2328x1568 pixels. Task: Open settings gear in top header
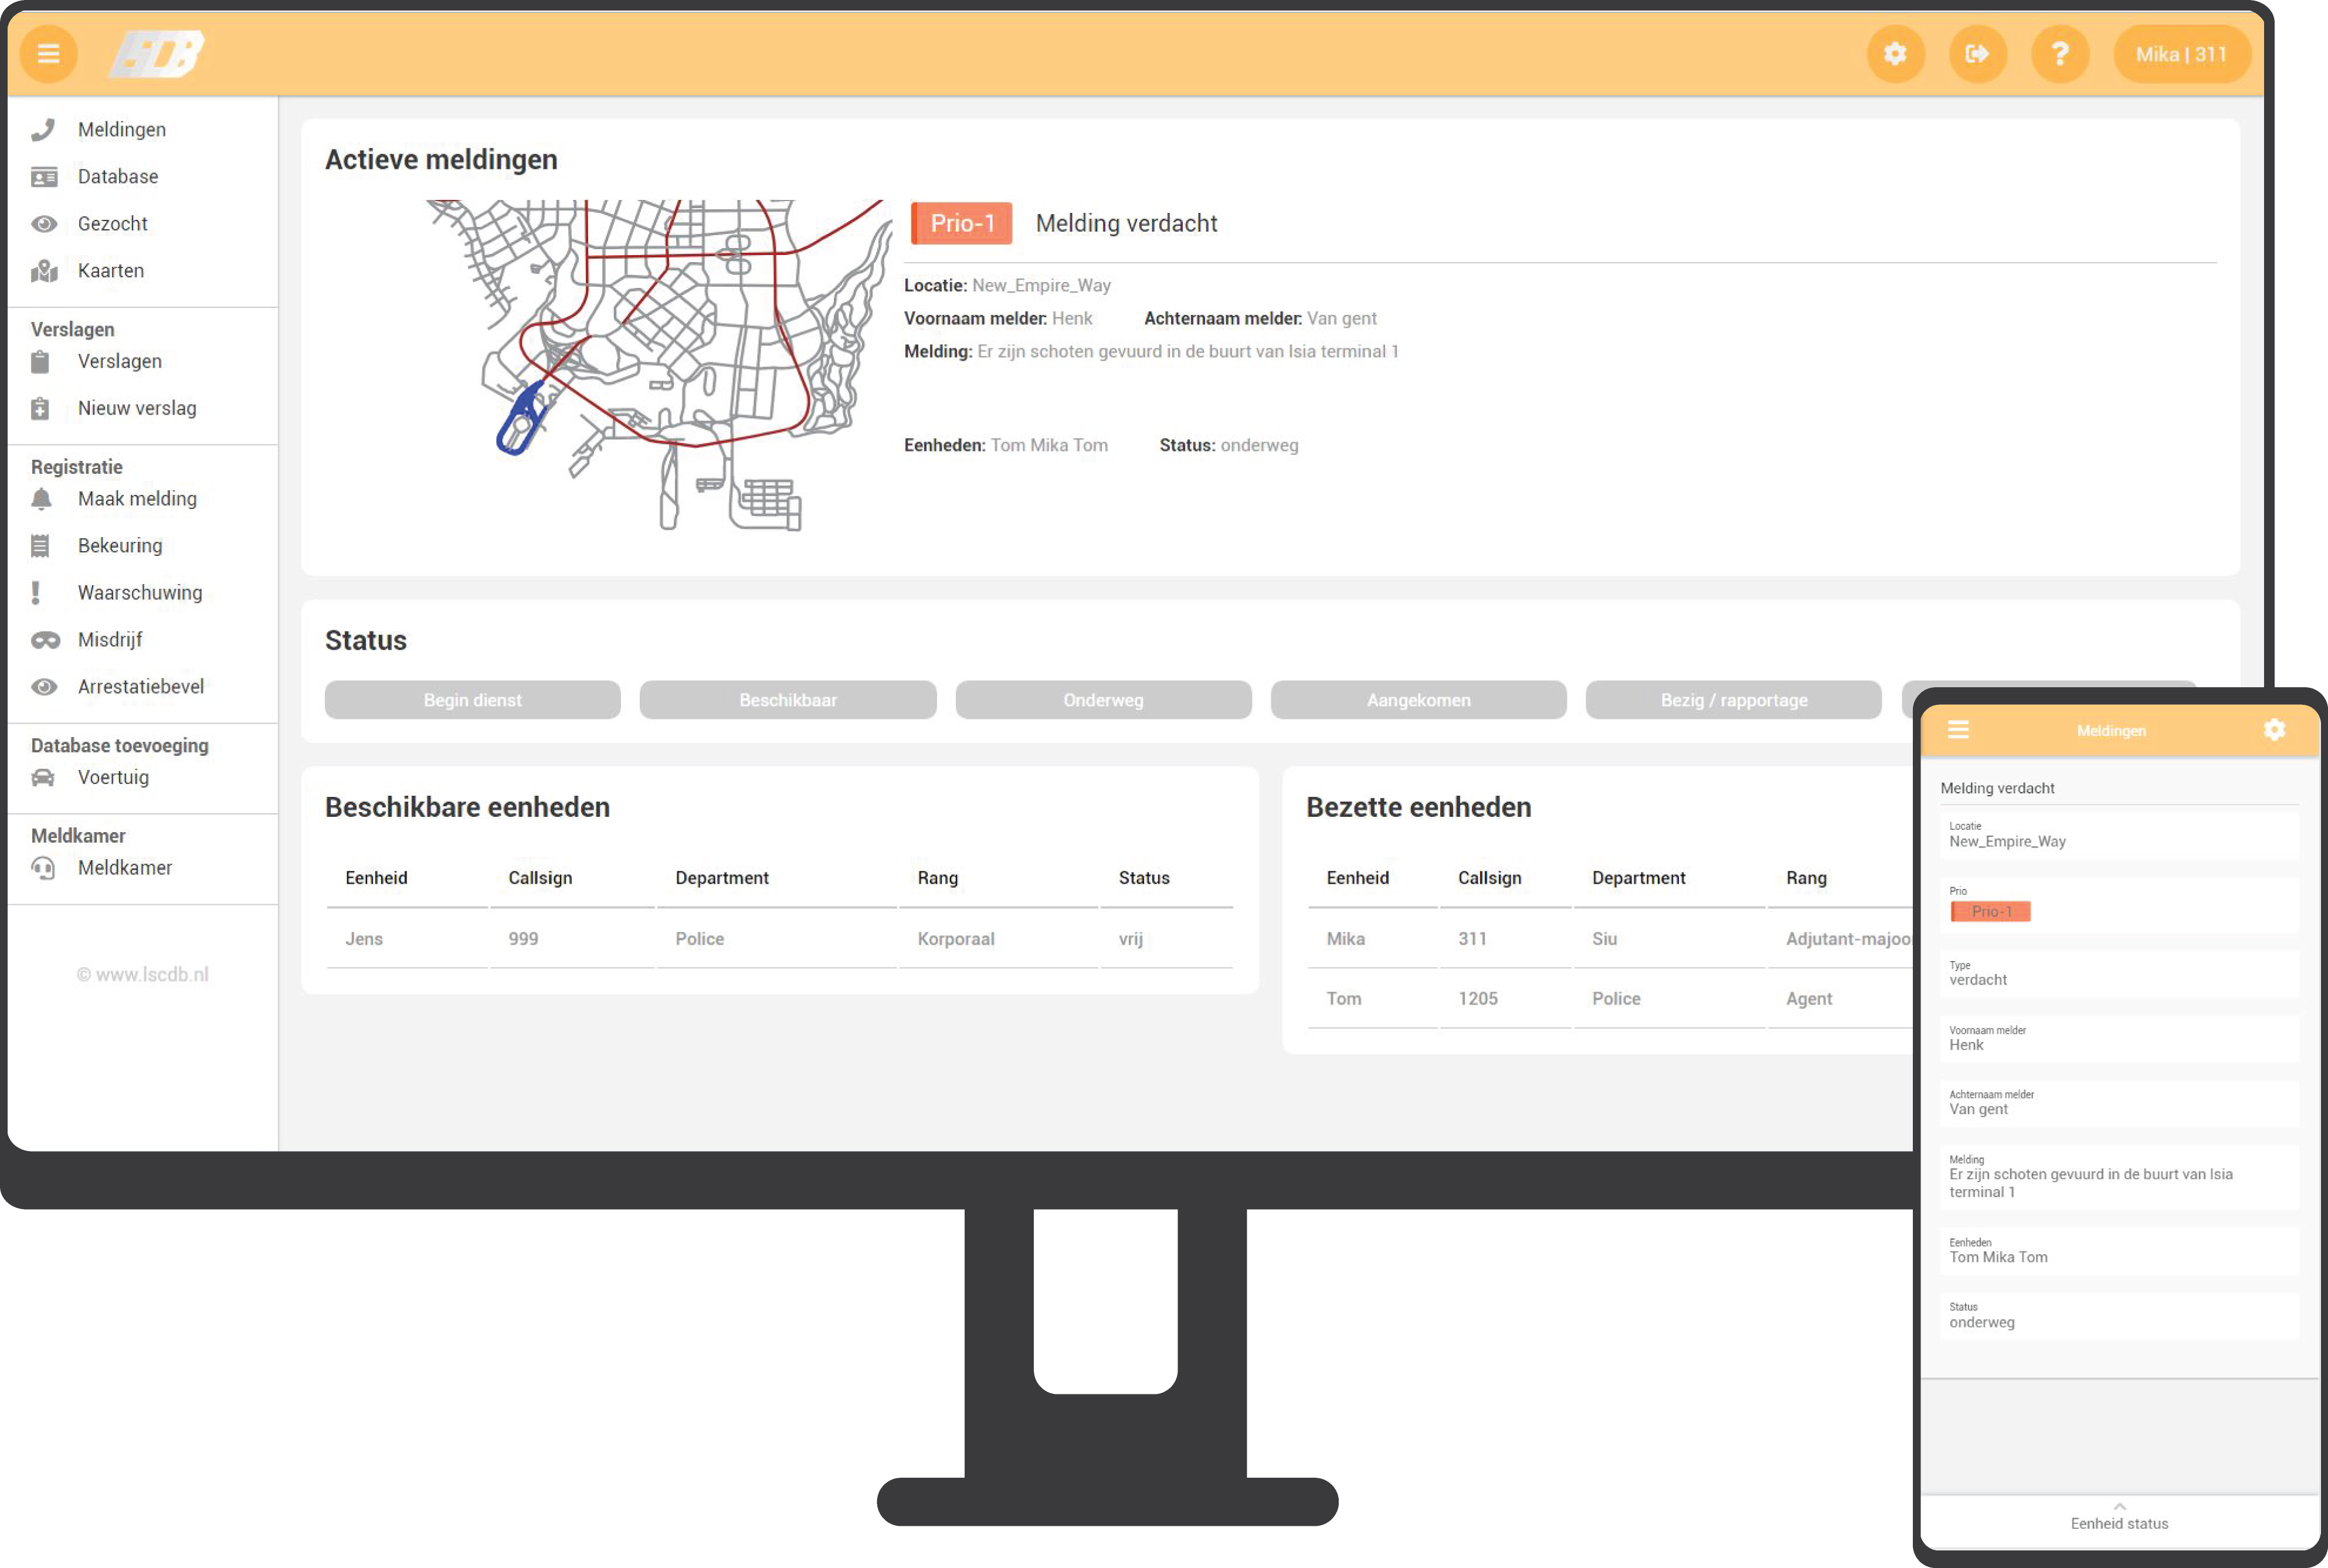pyautogui.click(x=1895, y=54)
